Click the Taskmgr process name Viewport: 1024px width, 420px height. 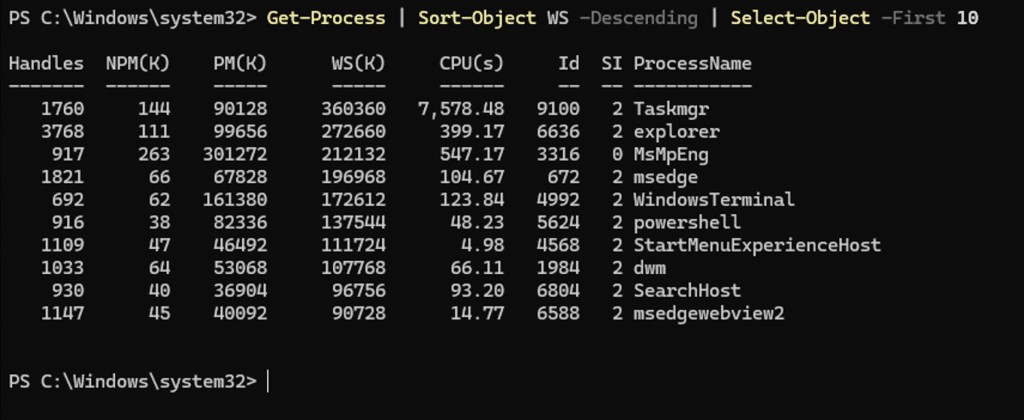tap(671, 109)
